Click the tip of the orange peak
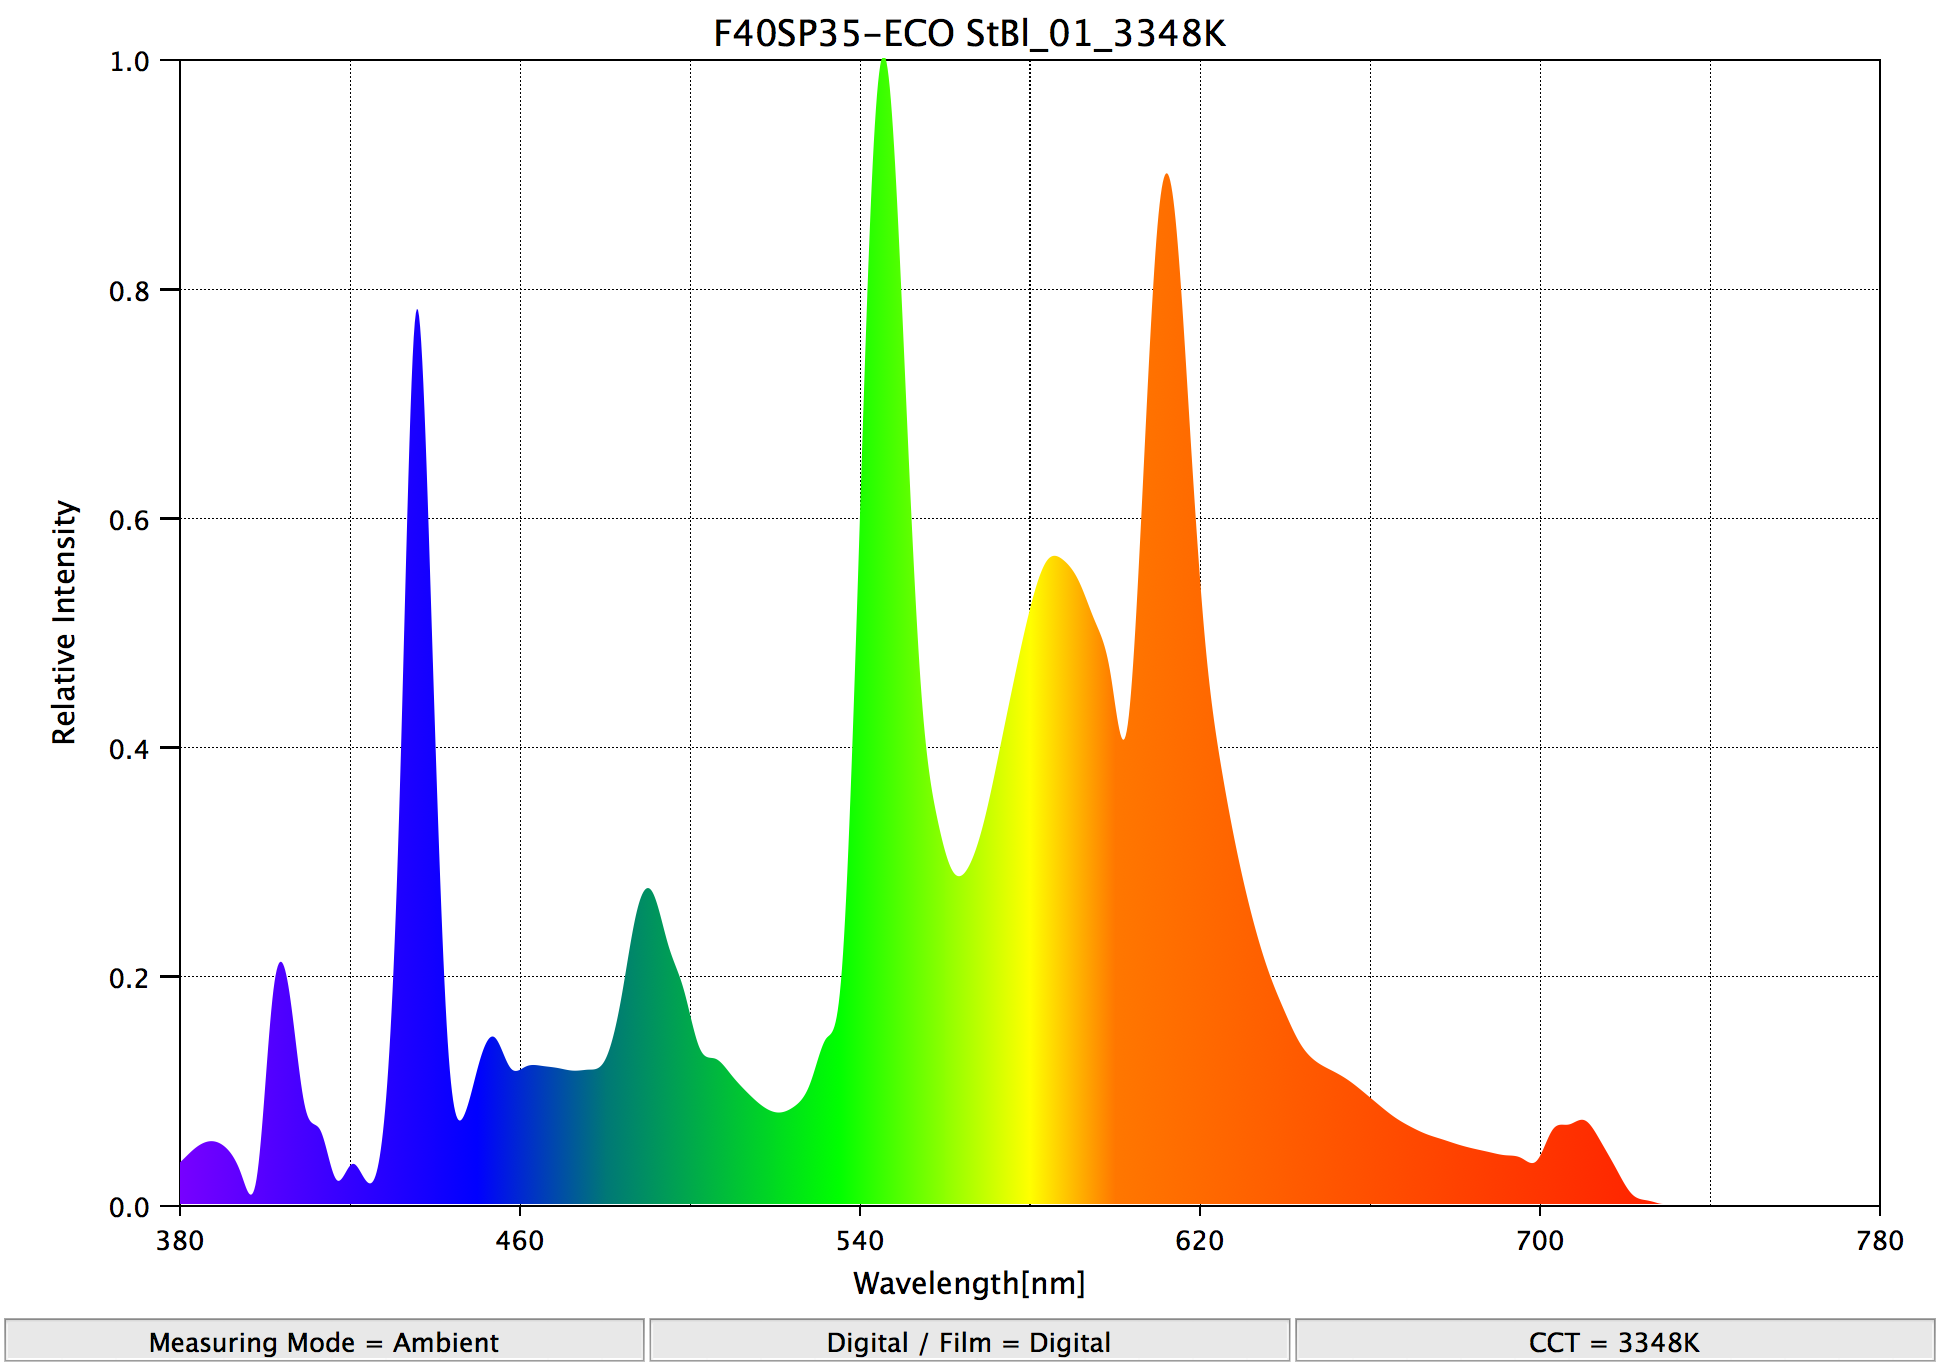Viewport: 1940px width, 1366px height. 1166,178
